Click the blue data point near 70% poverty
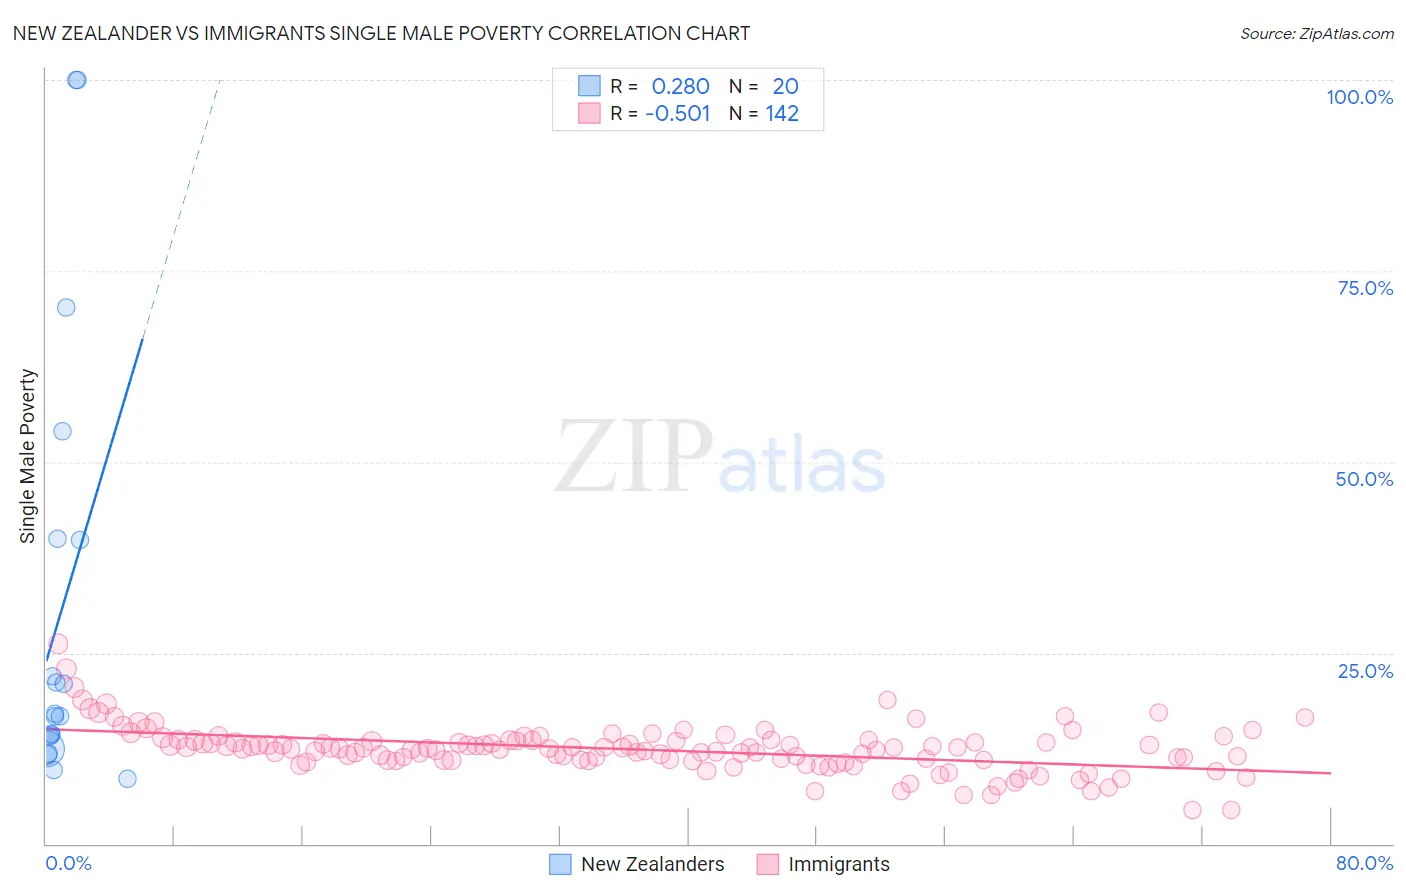 (66, 307)
